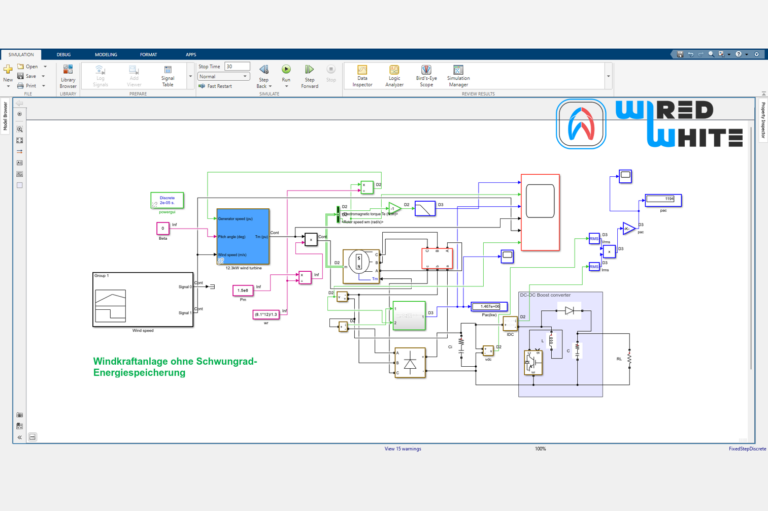Select the 12.3kW wind turbine block
The image size is (768, 511).
243,237
